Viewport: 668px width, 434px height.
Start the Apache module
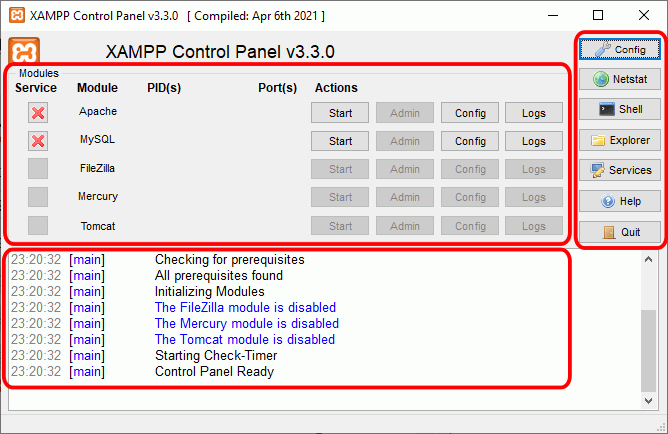pos(340,113)
